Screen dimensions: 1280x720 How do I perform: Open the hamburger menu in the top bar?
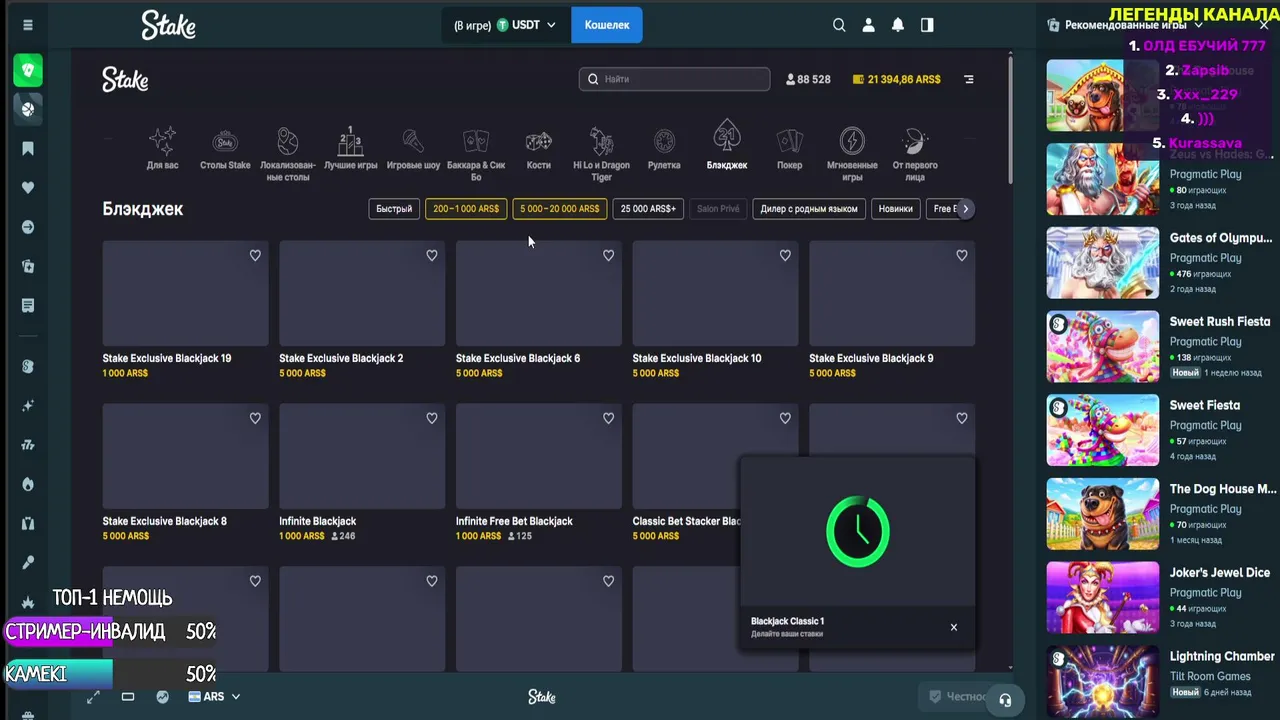click(28, 25)
